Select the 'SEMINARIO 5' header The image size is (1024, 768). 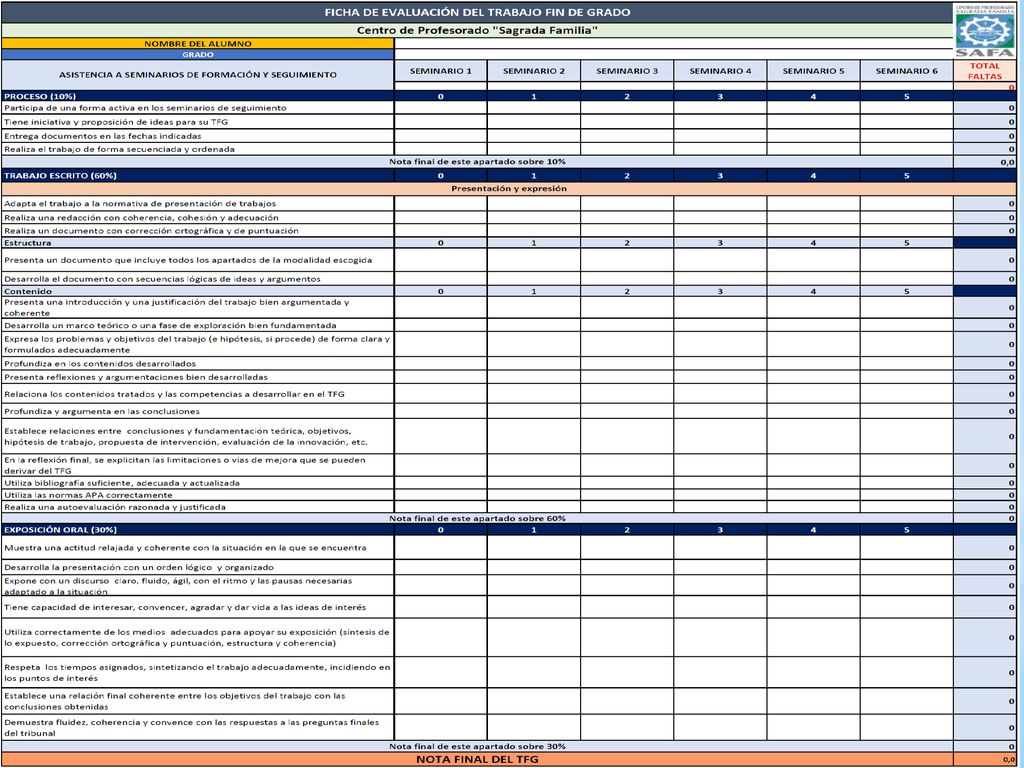[x=813, y=71]
